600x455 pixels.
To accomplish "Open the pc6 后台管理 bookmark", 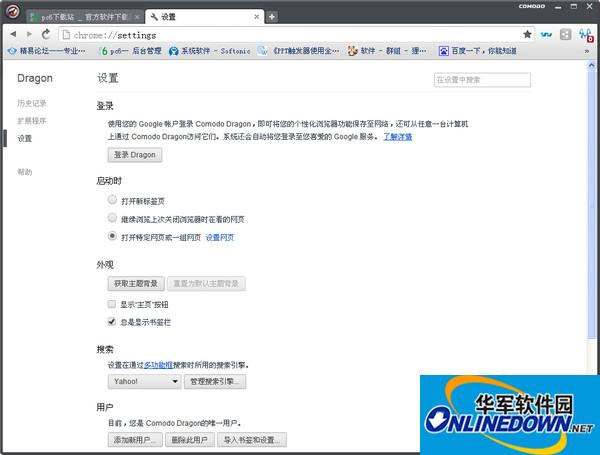I will [130, 51].
